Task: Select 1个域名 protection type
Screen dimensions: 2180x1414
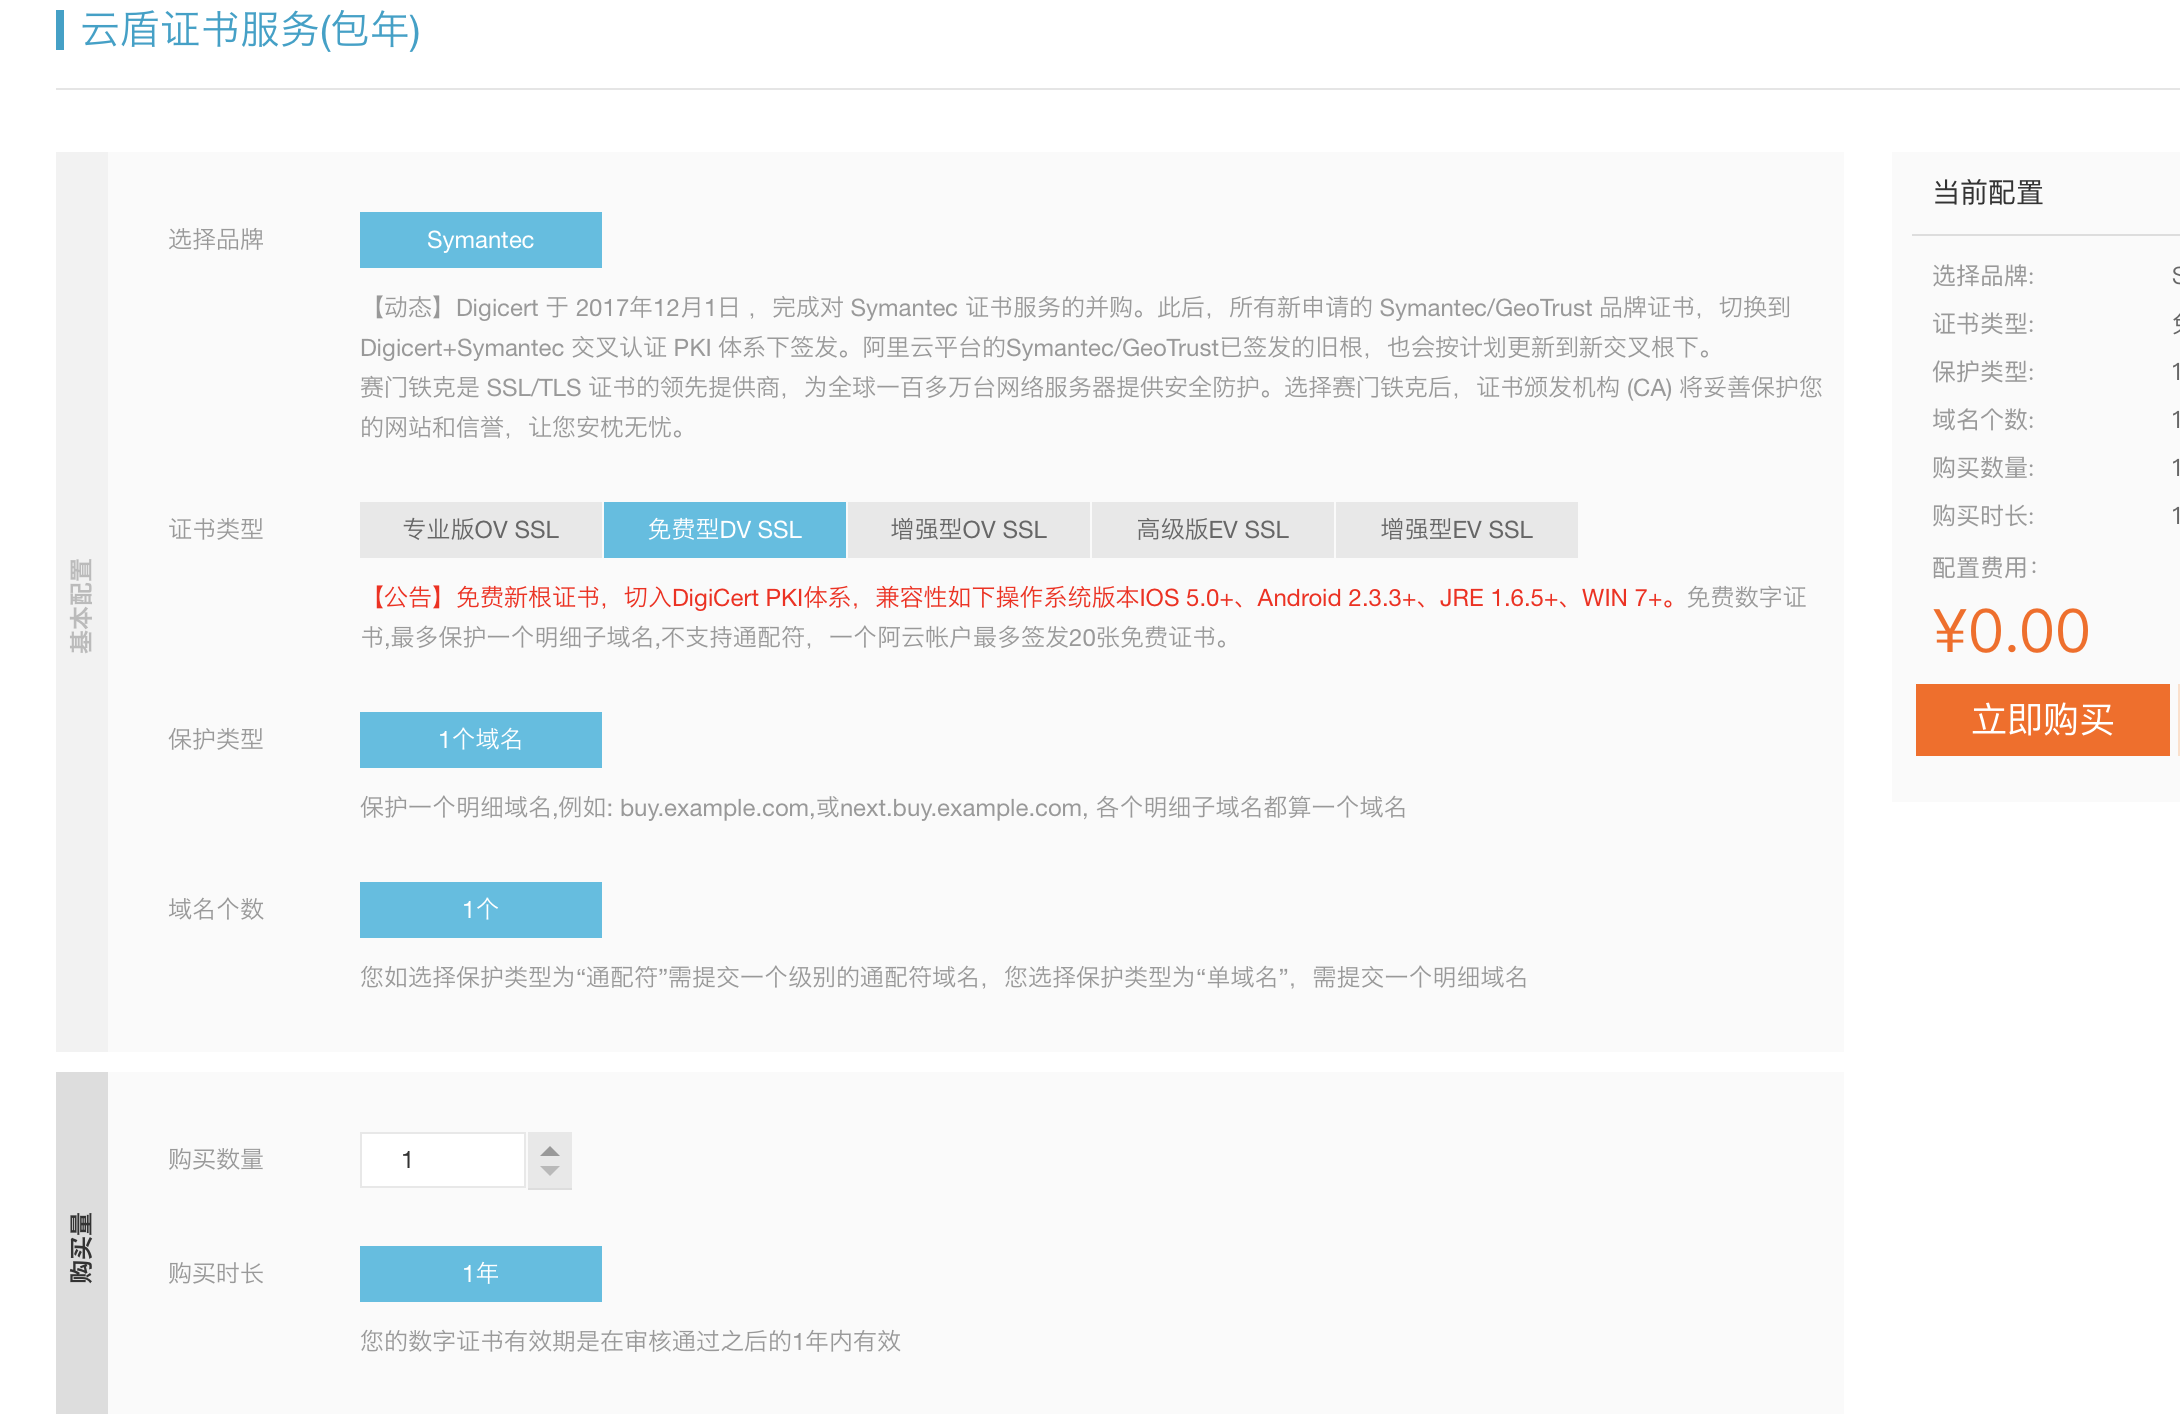Action: coord(480,740)
